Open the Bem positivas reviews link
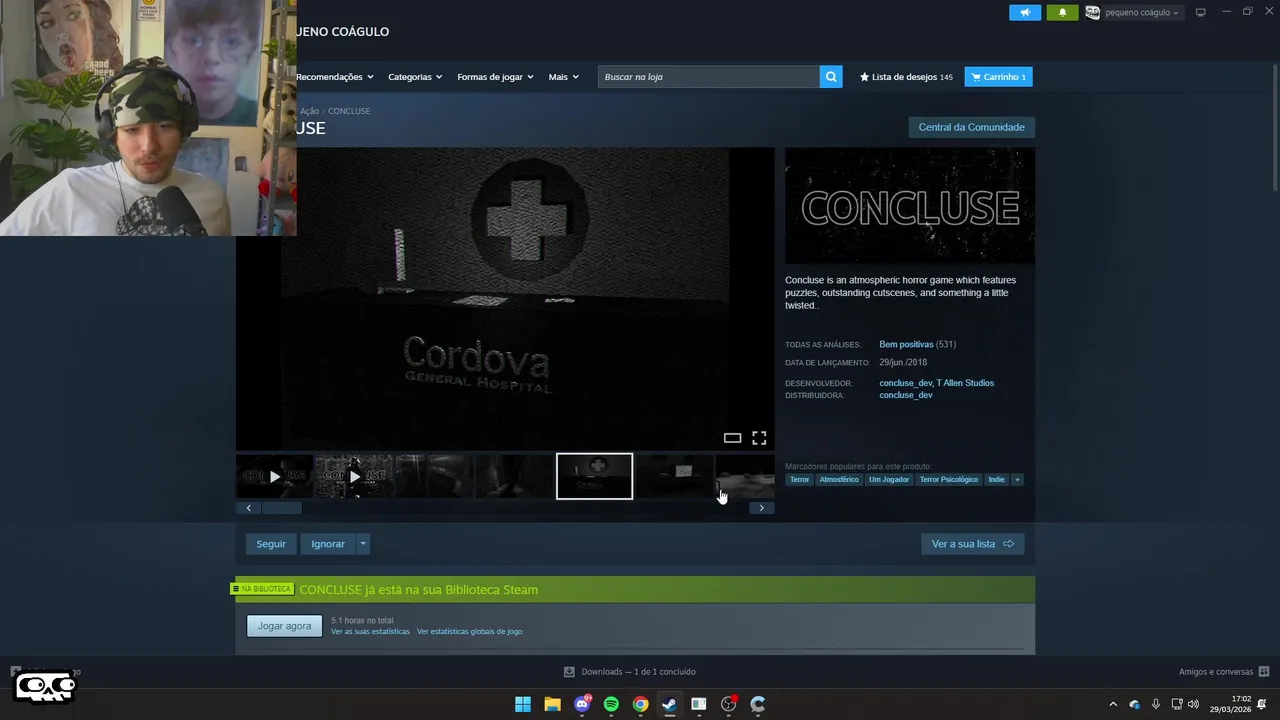 click(906, 344)
